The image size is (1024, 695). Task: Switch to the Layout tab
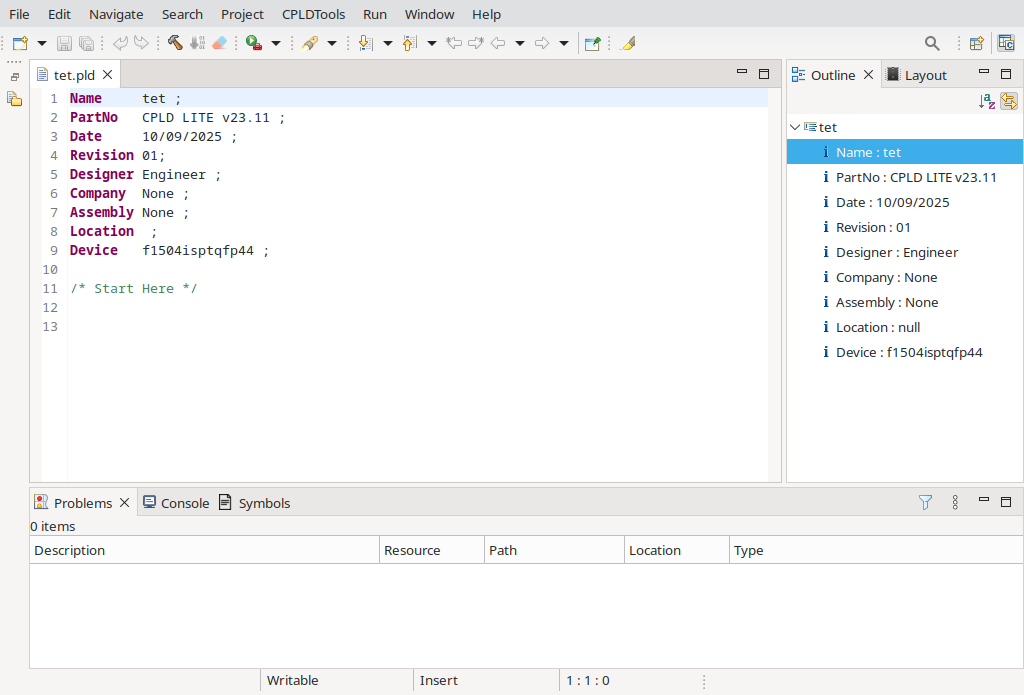click(916, 75)
